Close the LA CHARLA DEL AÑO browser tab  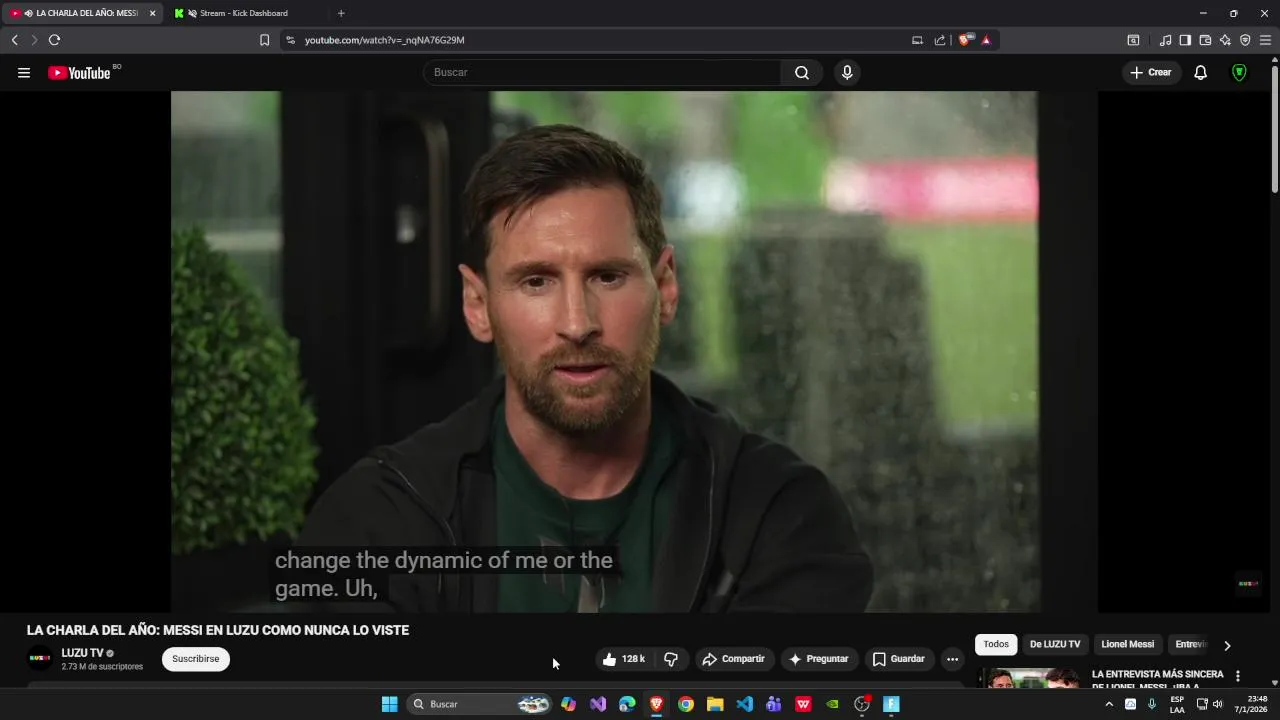(x=152, y=13)
